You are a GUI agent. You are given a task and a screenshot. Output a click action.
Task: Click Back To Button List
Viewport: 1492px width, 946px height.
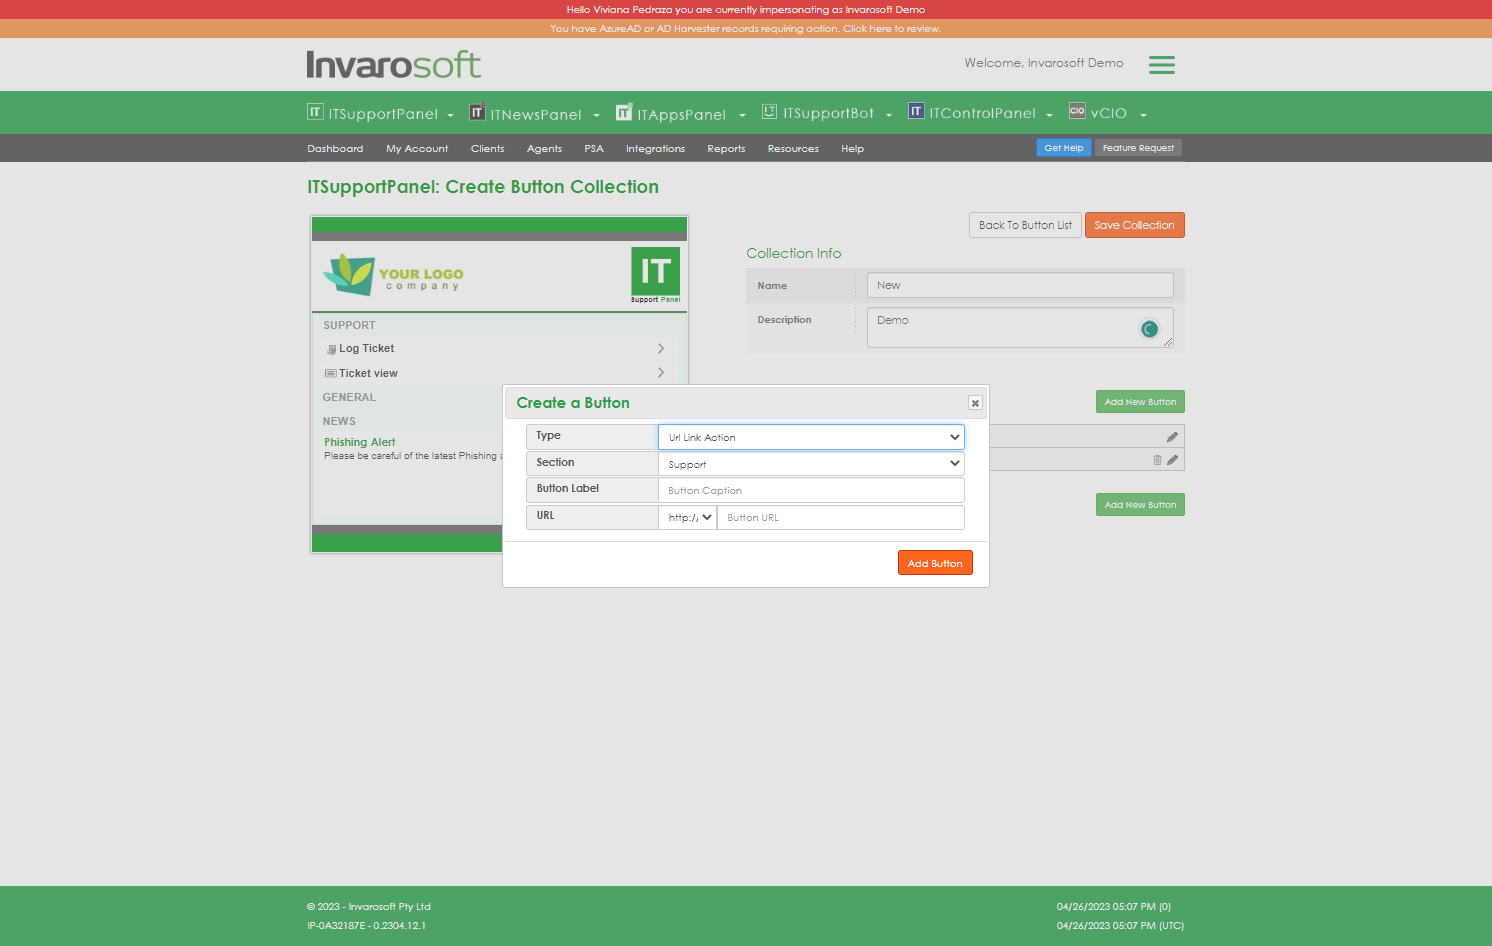[1025, 225]
